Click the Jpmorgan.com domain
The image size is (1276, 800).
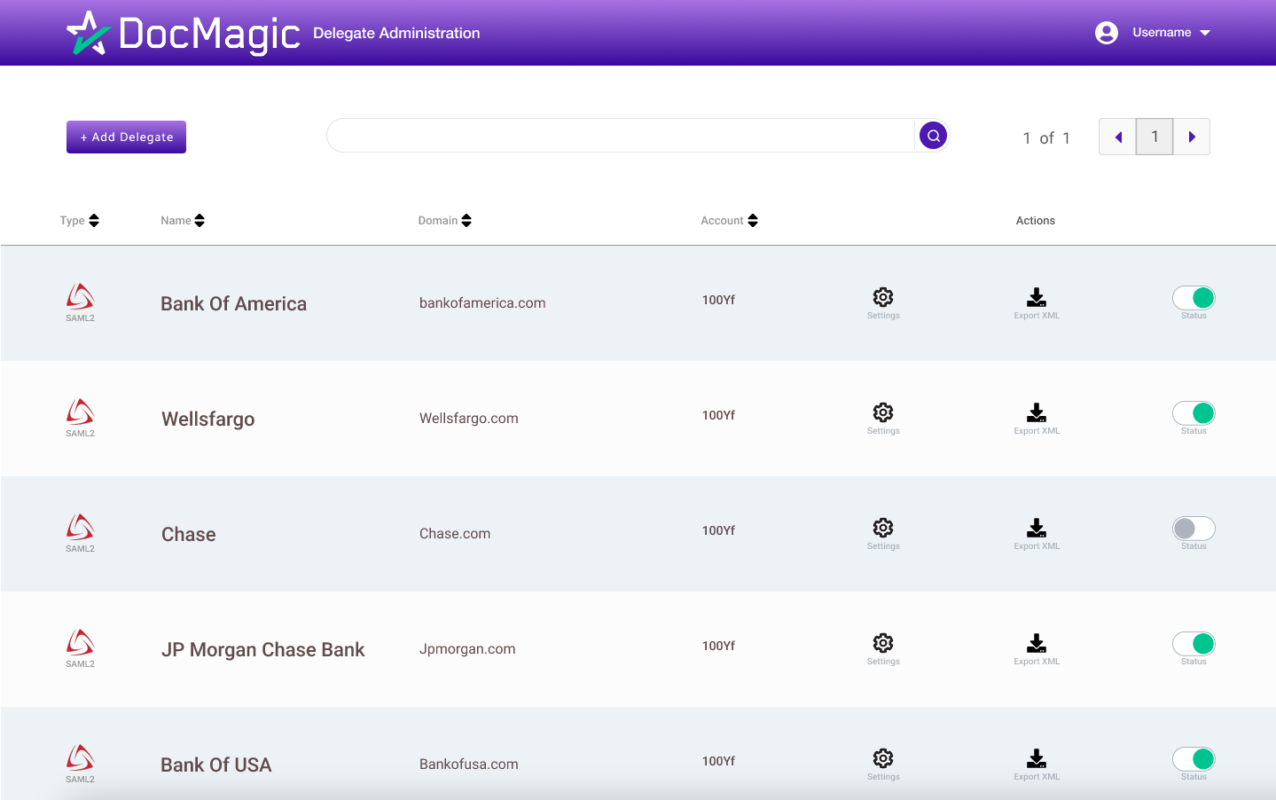pyautogui.click(x=467, y=649)
